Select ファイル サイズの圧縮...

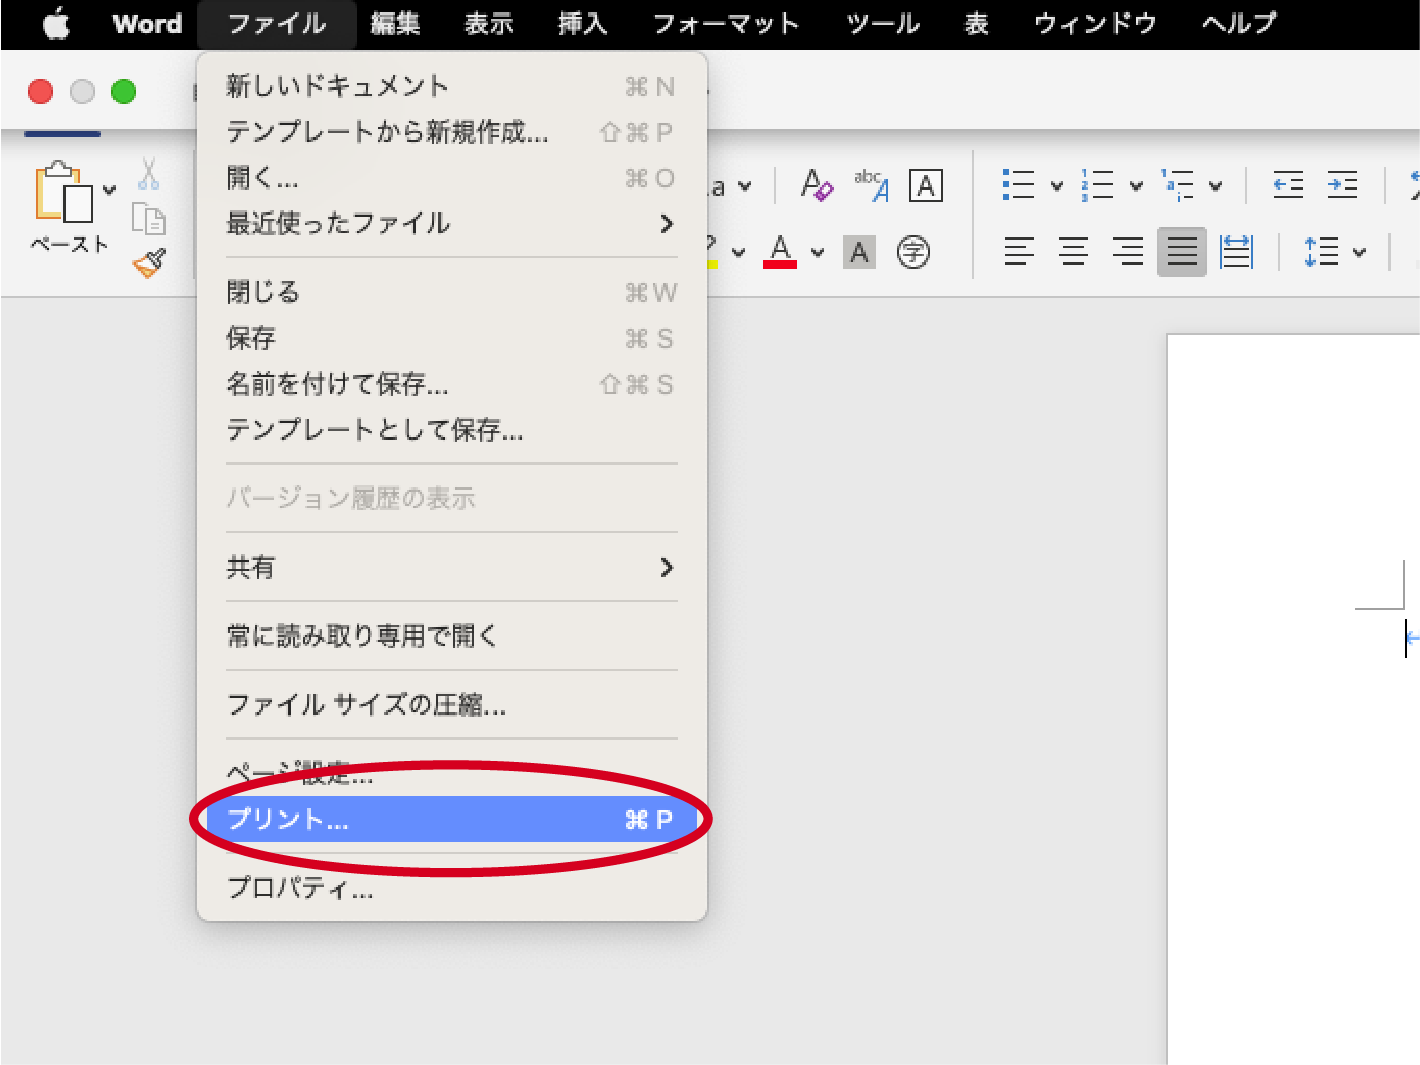click(451, 705)
